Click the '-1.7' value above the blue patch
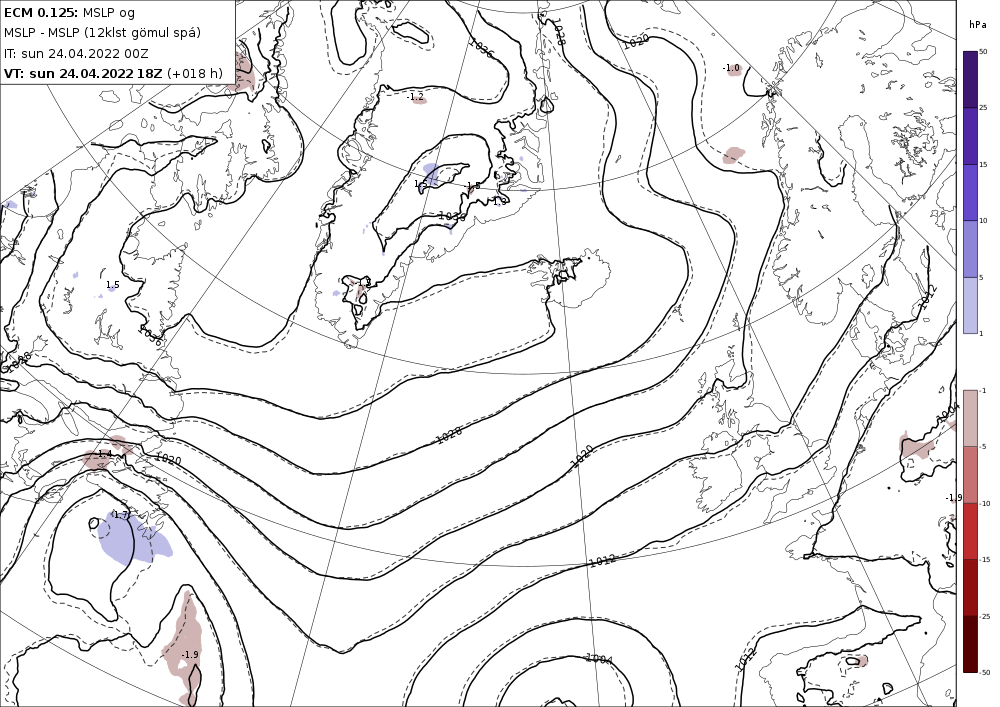The width and height of the screenshot is (1000, 707). pos(120,514)
